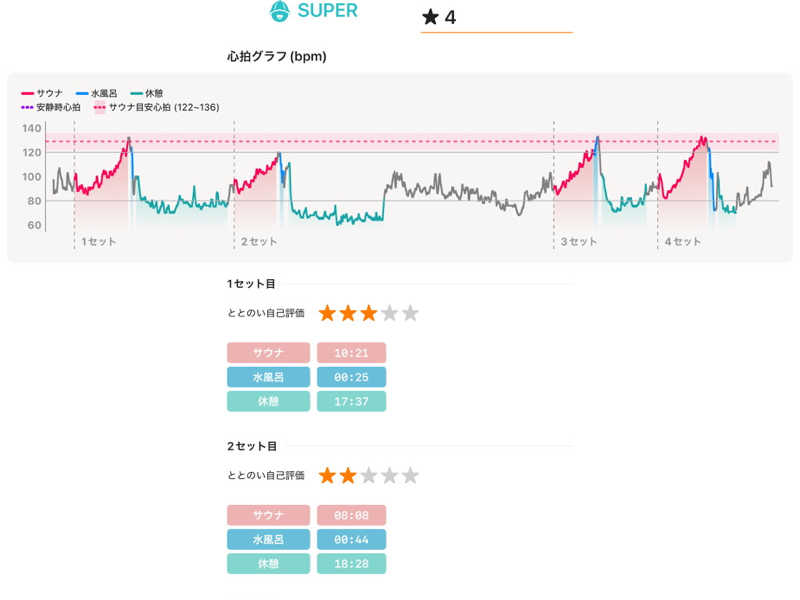Toggle the サウナ series in graph legend

pos(43,93)
